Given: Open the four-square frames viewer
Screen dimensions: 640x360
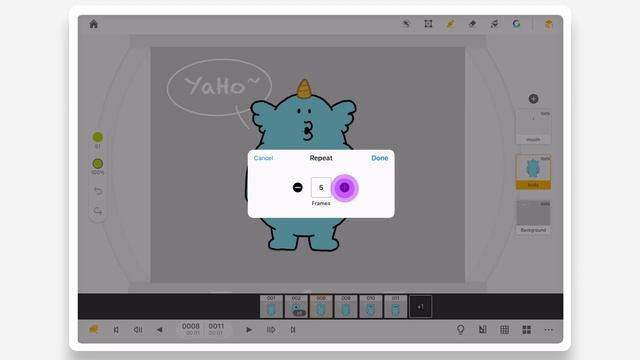Looking at the screenshot, I should tap(527, 330).
